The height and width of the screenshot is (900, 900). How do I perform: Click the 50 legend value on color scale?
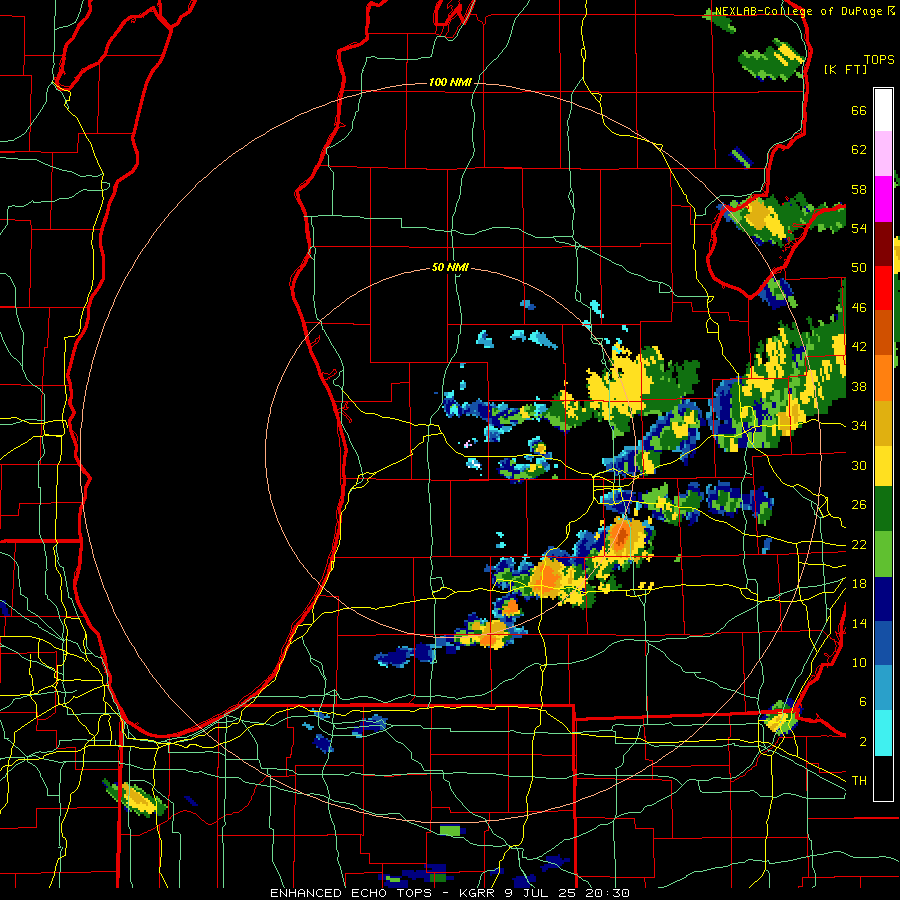[x=859, y=268]
